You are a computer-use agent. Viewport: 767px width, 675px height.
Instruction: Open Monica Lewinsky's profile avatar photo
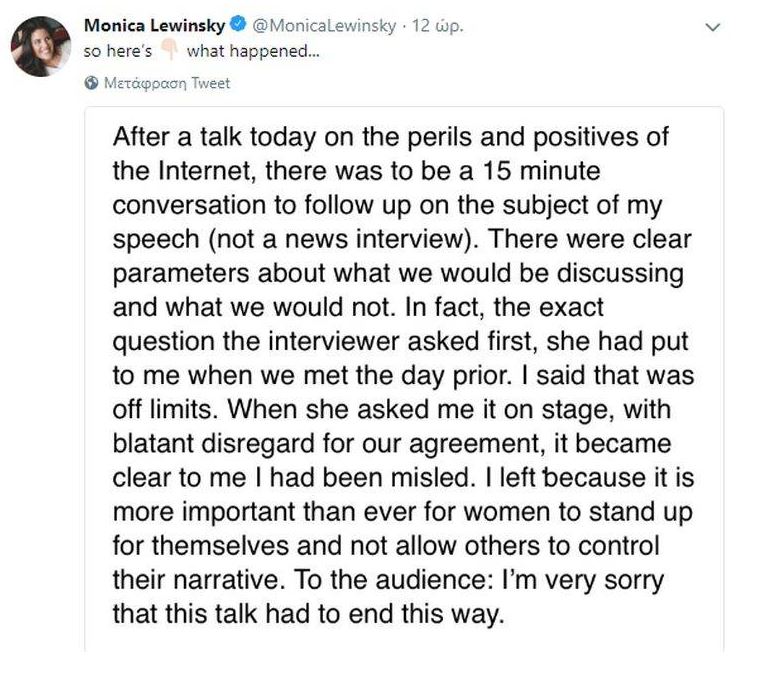(x=41, y=46)
